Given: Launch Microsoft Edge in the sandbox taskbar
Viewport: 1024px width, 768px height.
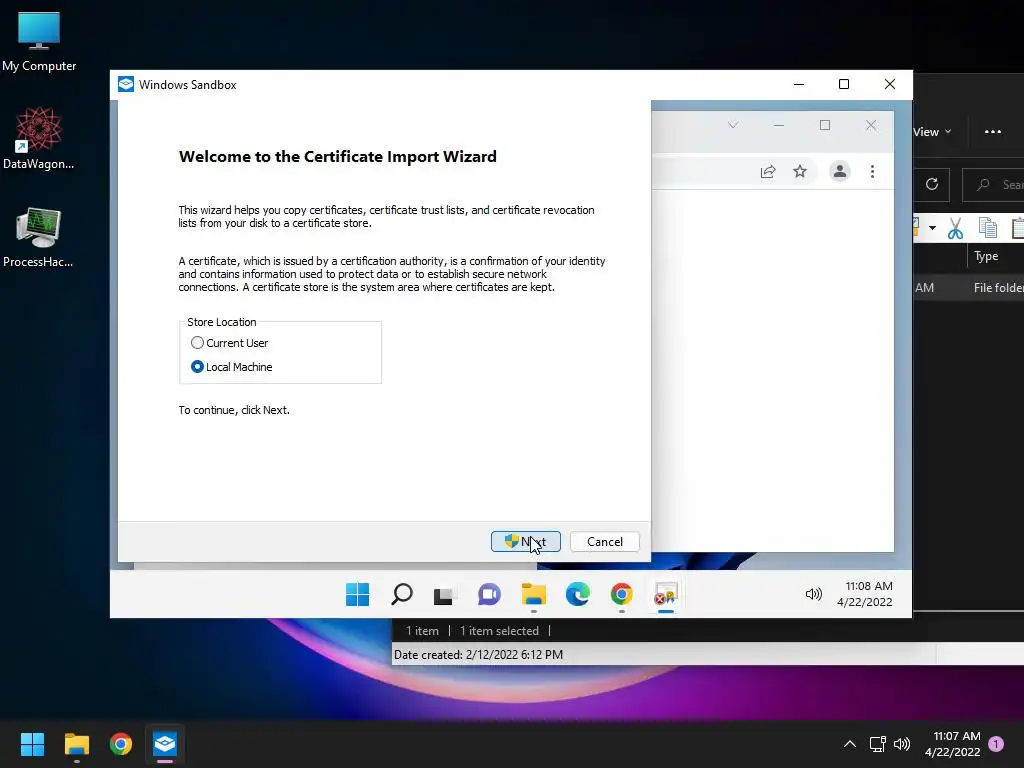Looking at the screenshot, I should tap(577, 594).
